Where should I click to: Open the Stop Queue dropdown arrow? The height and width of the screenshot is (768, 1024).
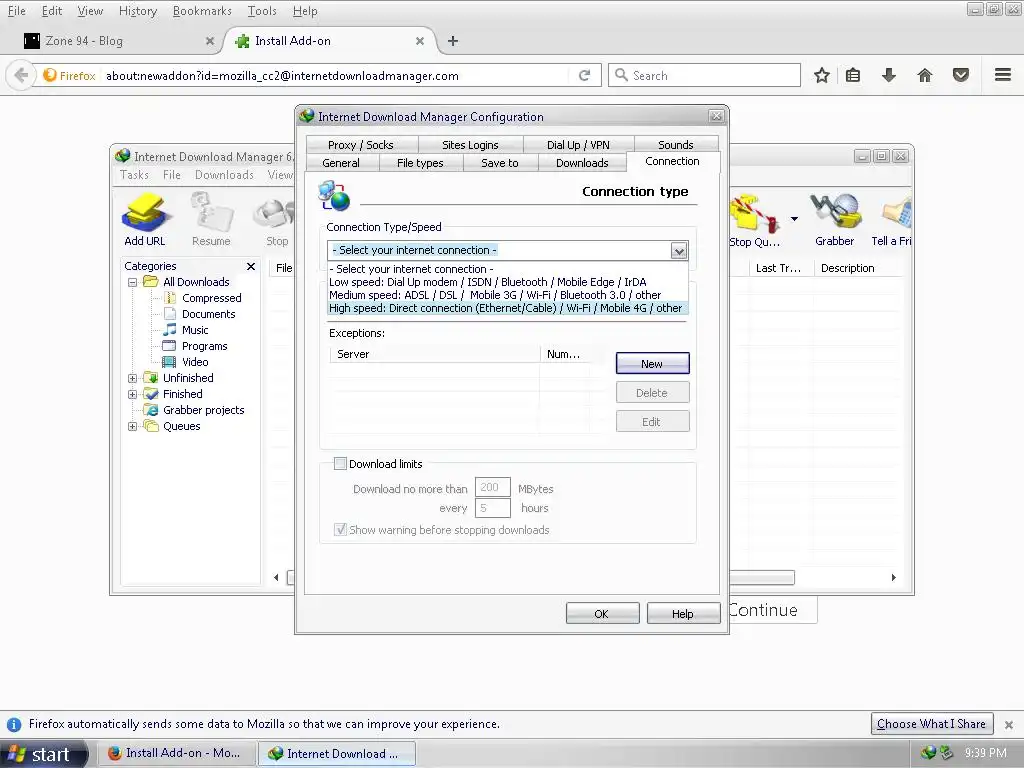click(794, 219)
